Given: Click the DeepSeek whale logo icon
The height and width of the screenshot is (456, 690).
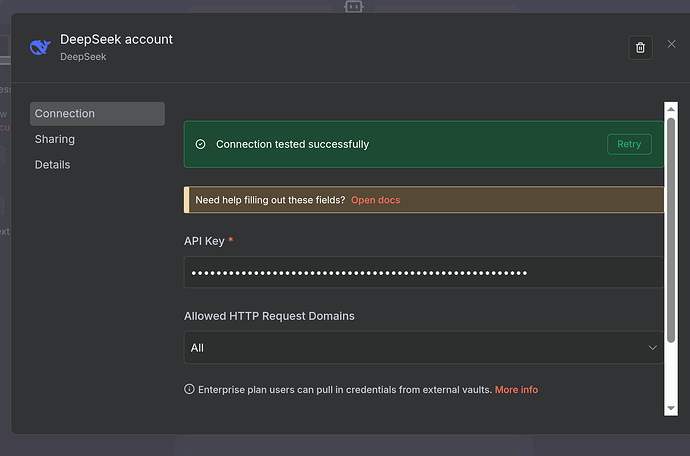Looking at the screenshot, I should [40, 47].
